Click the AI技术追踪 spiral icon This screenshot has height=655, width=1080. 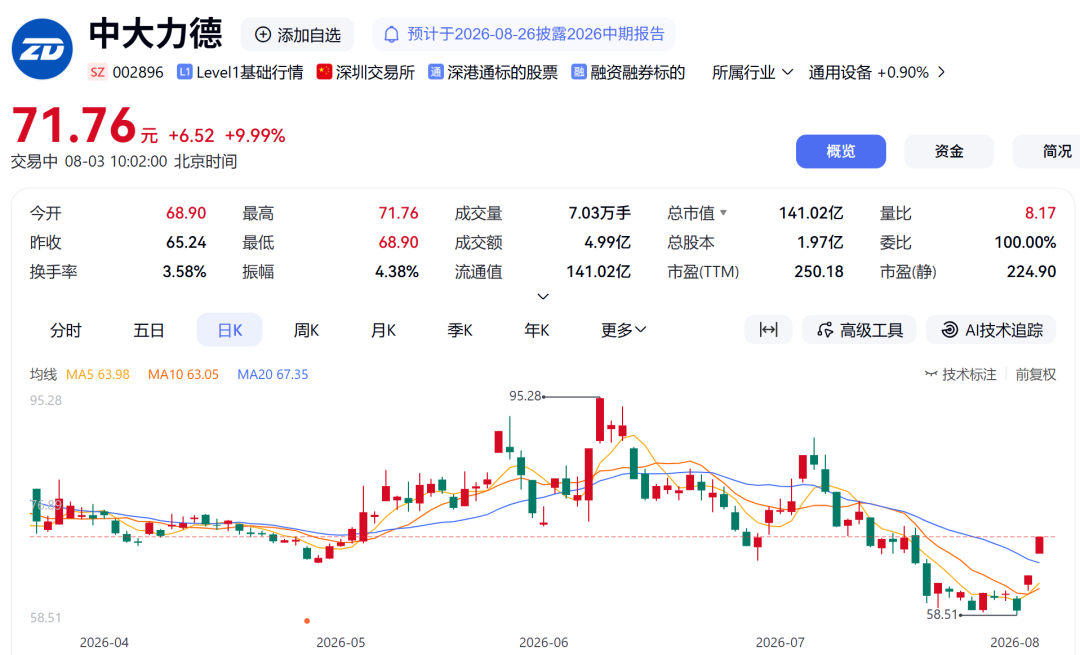950,330
